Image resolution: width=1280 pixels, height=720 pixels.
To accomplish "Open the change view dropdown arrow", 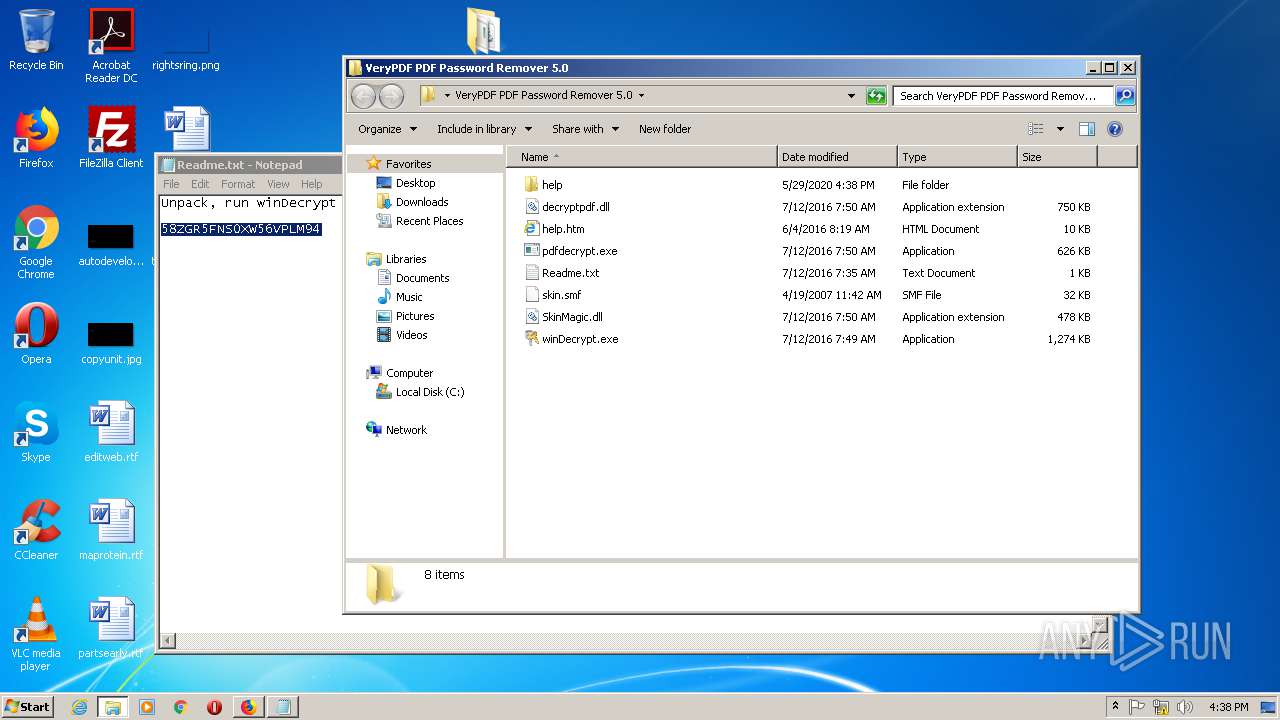I will 1060,129.
